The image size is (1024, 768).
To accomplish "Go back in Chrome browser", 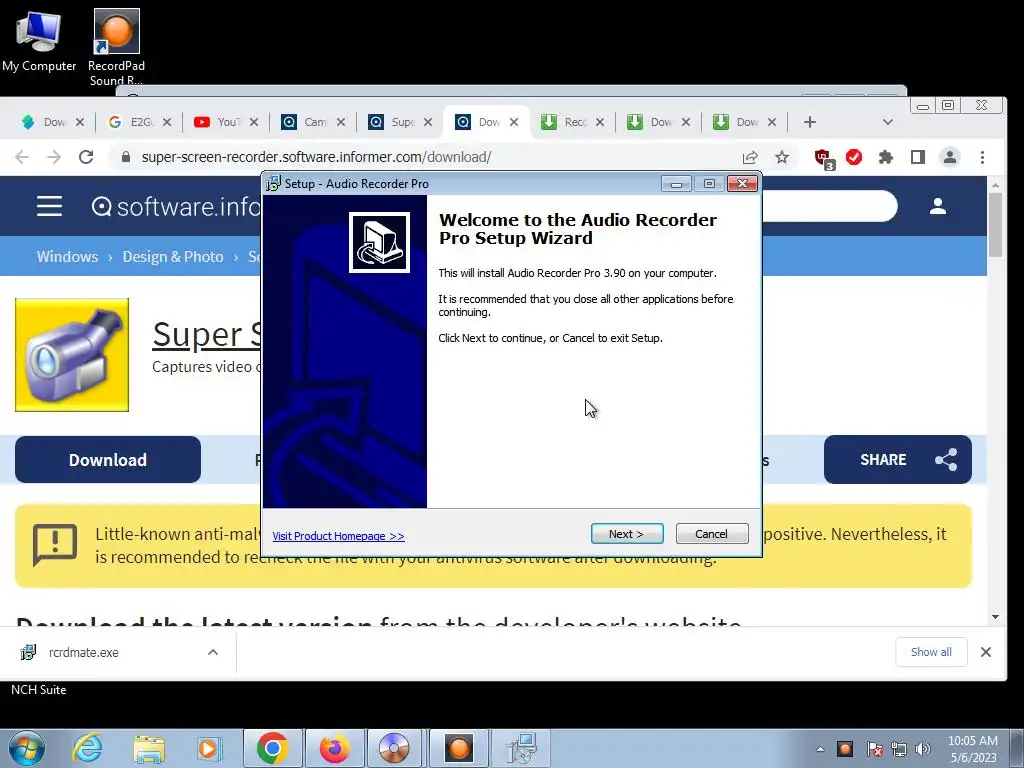I will (22, 157).
